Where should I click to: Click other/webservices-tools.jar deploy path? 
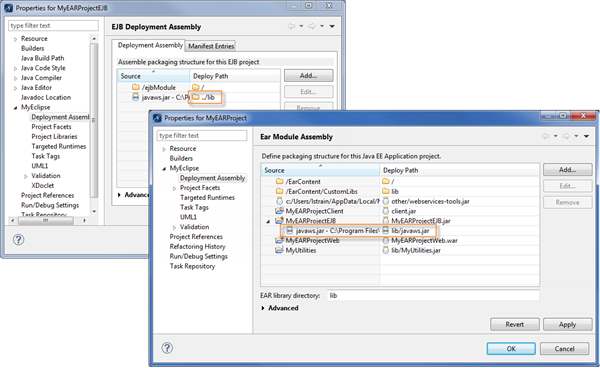430,201
